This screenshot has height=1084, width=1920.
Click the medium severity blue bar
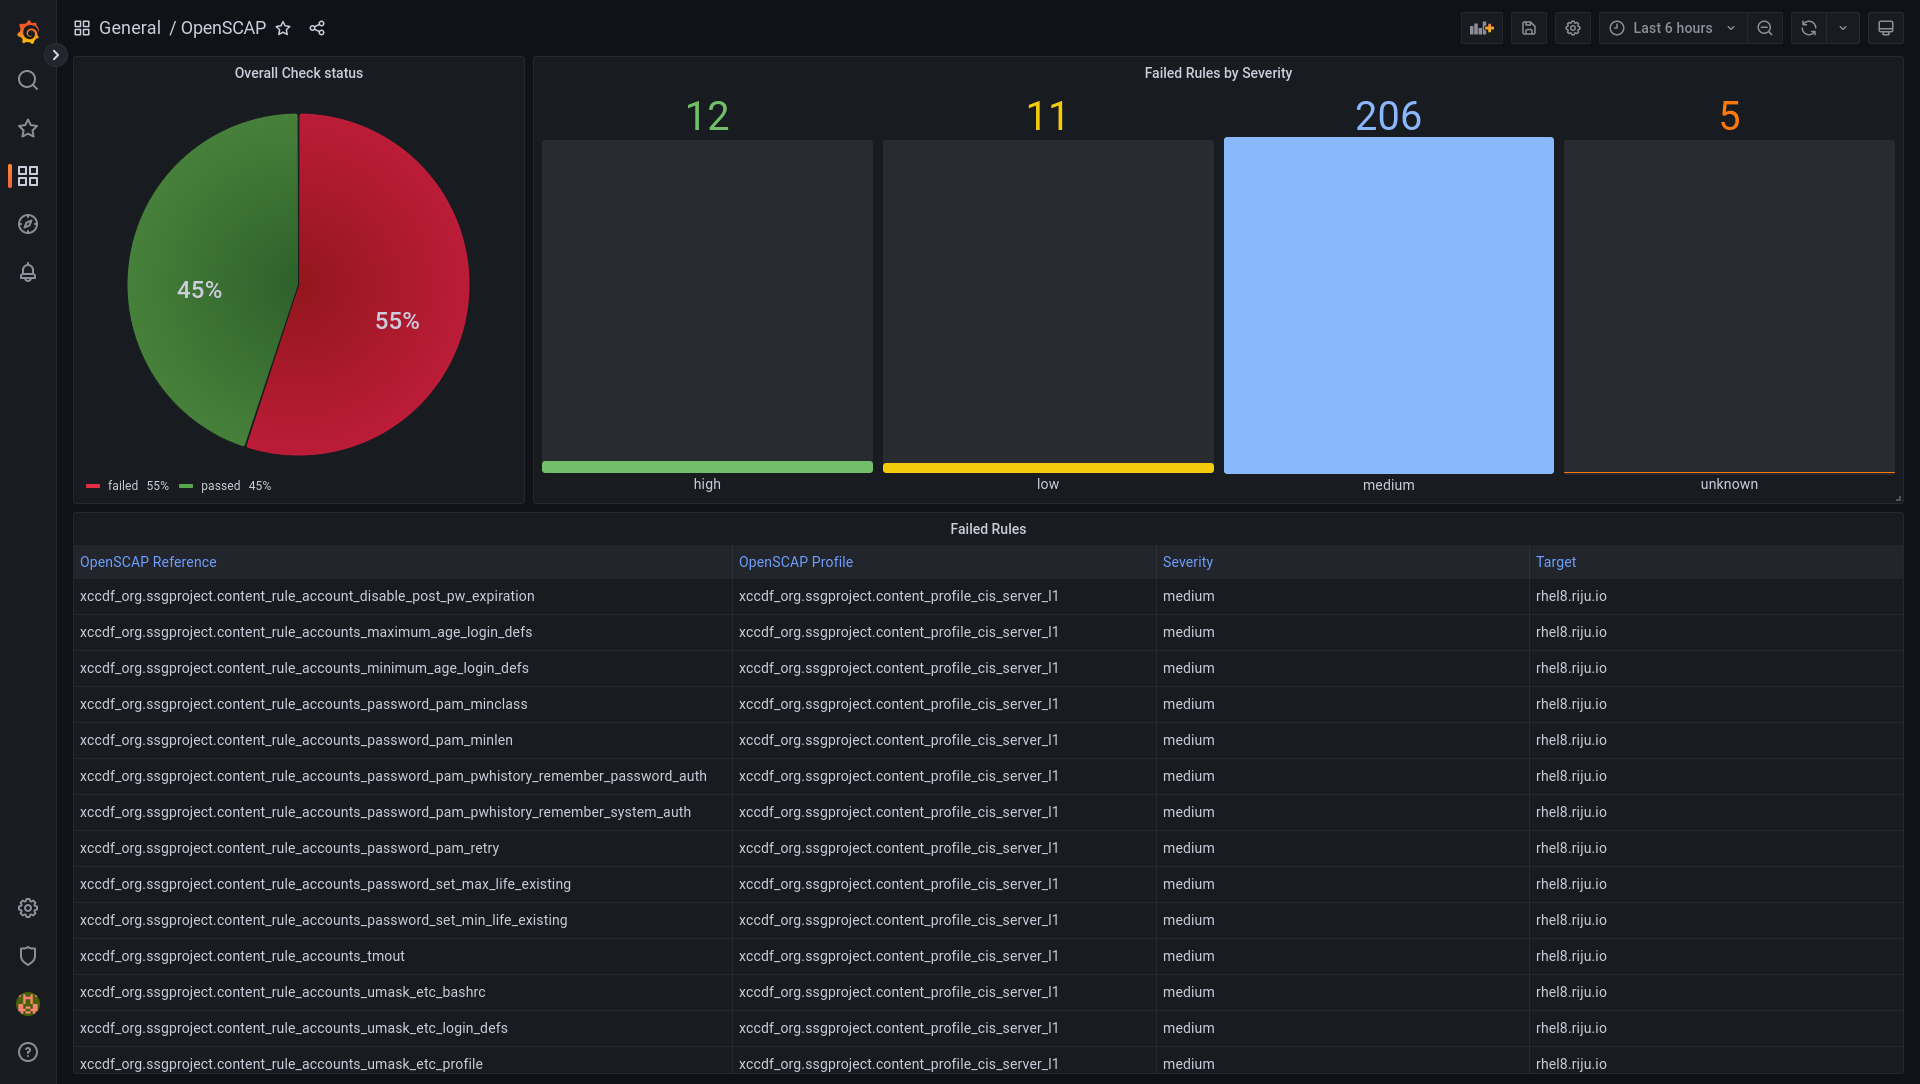point(1388,305)
